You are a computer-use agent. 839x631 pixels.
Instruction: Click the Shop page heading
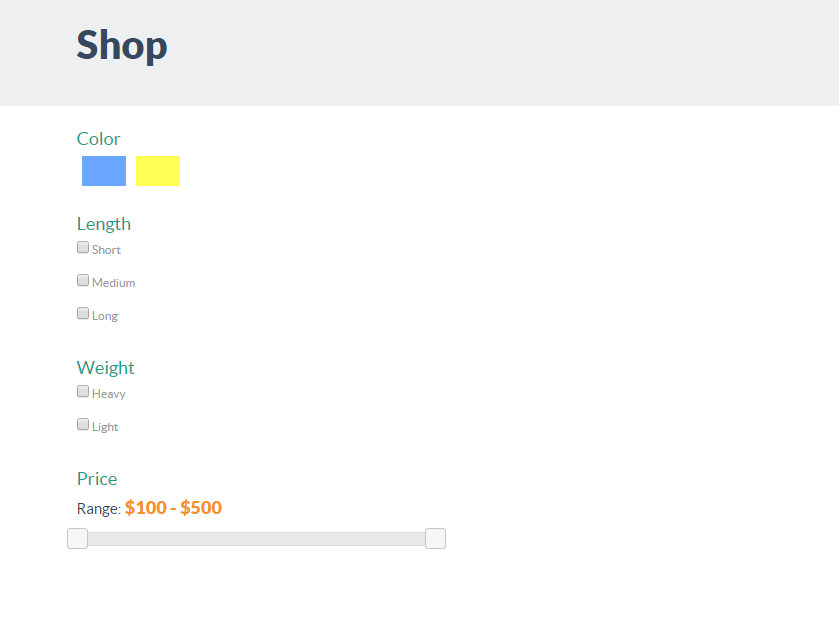click(x=122, y=45)
